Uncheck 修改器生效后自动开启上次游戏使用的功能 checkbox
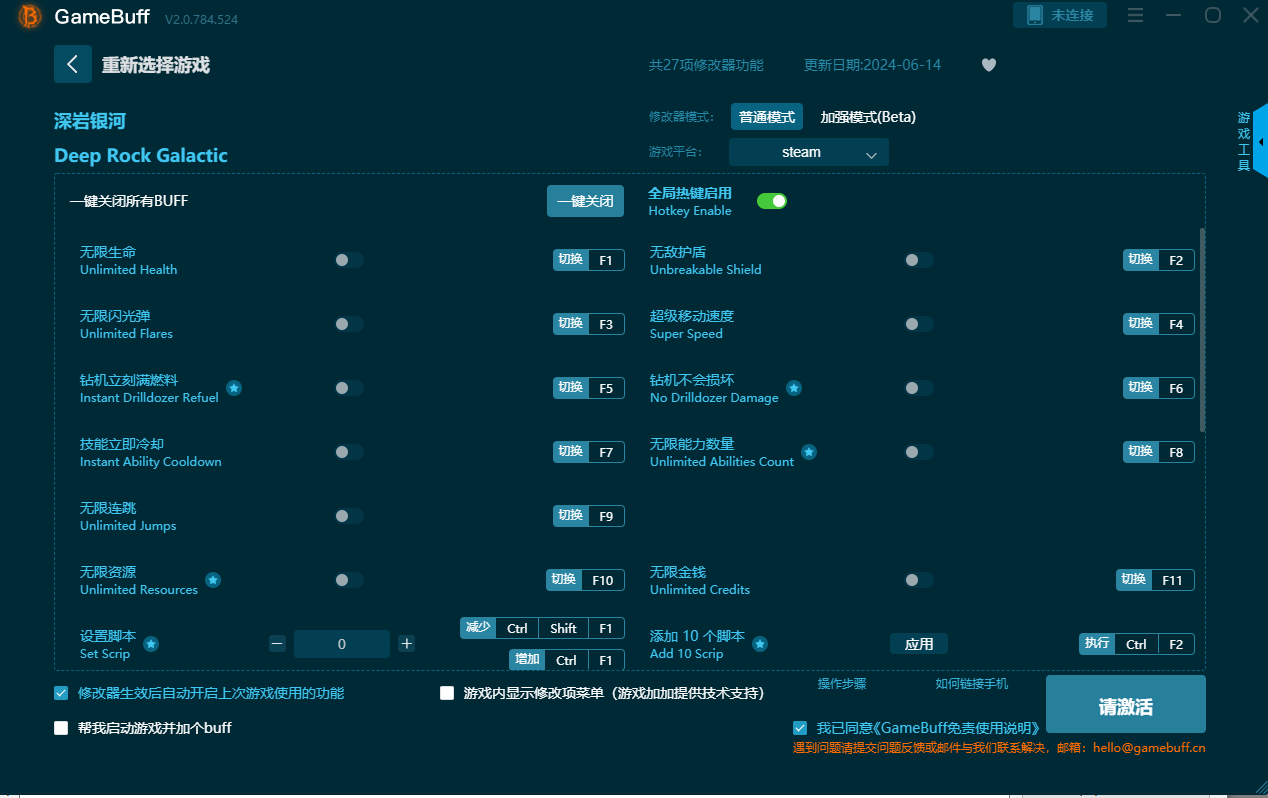 point(62,693)
